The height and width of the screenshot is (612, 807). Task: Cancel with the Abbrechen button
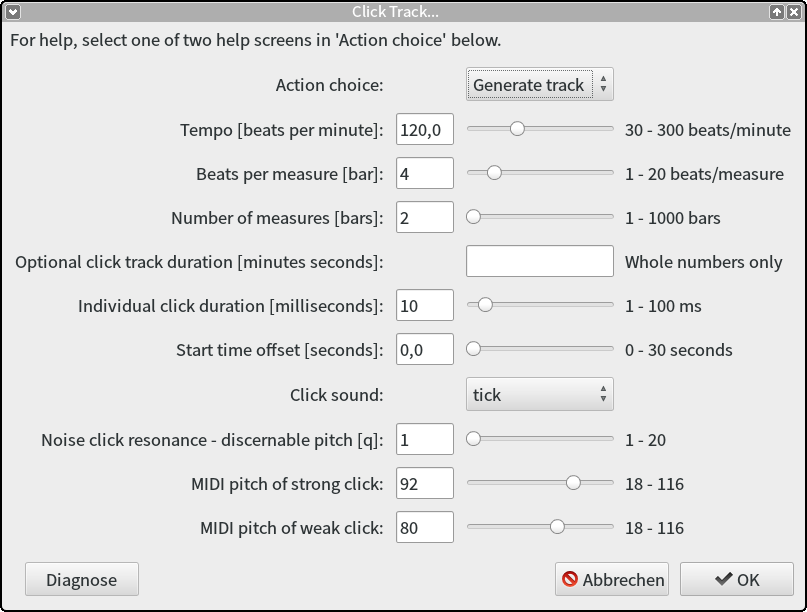[x=612, y=580]
